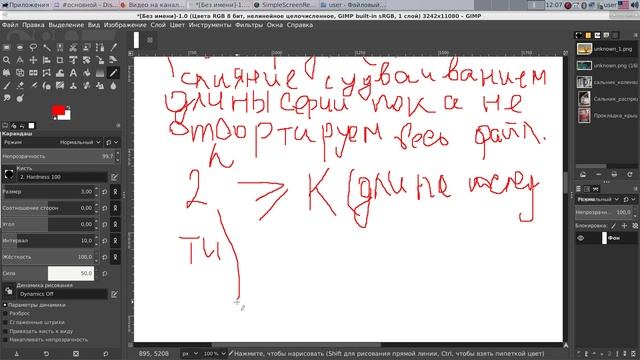Open the images dock configuration menu

(x=635, y=36)
